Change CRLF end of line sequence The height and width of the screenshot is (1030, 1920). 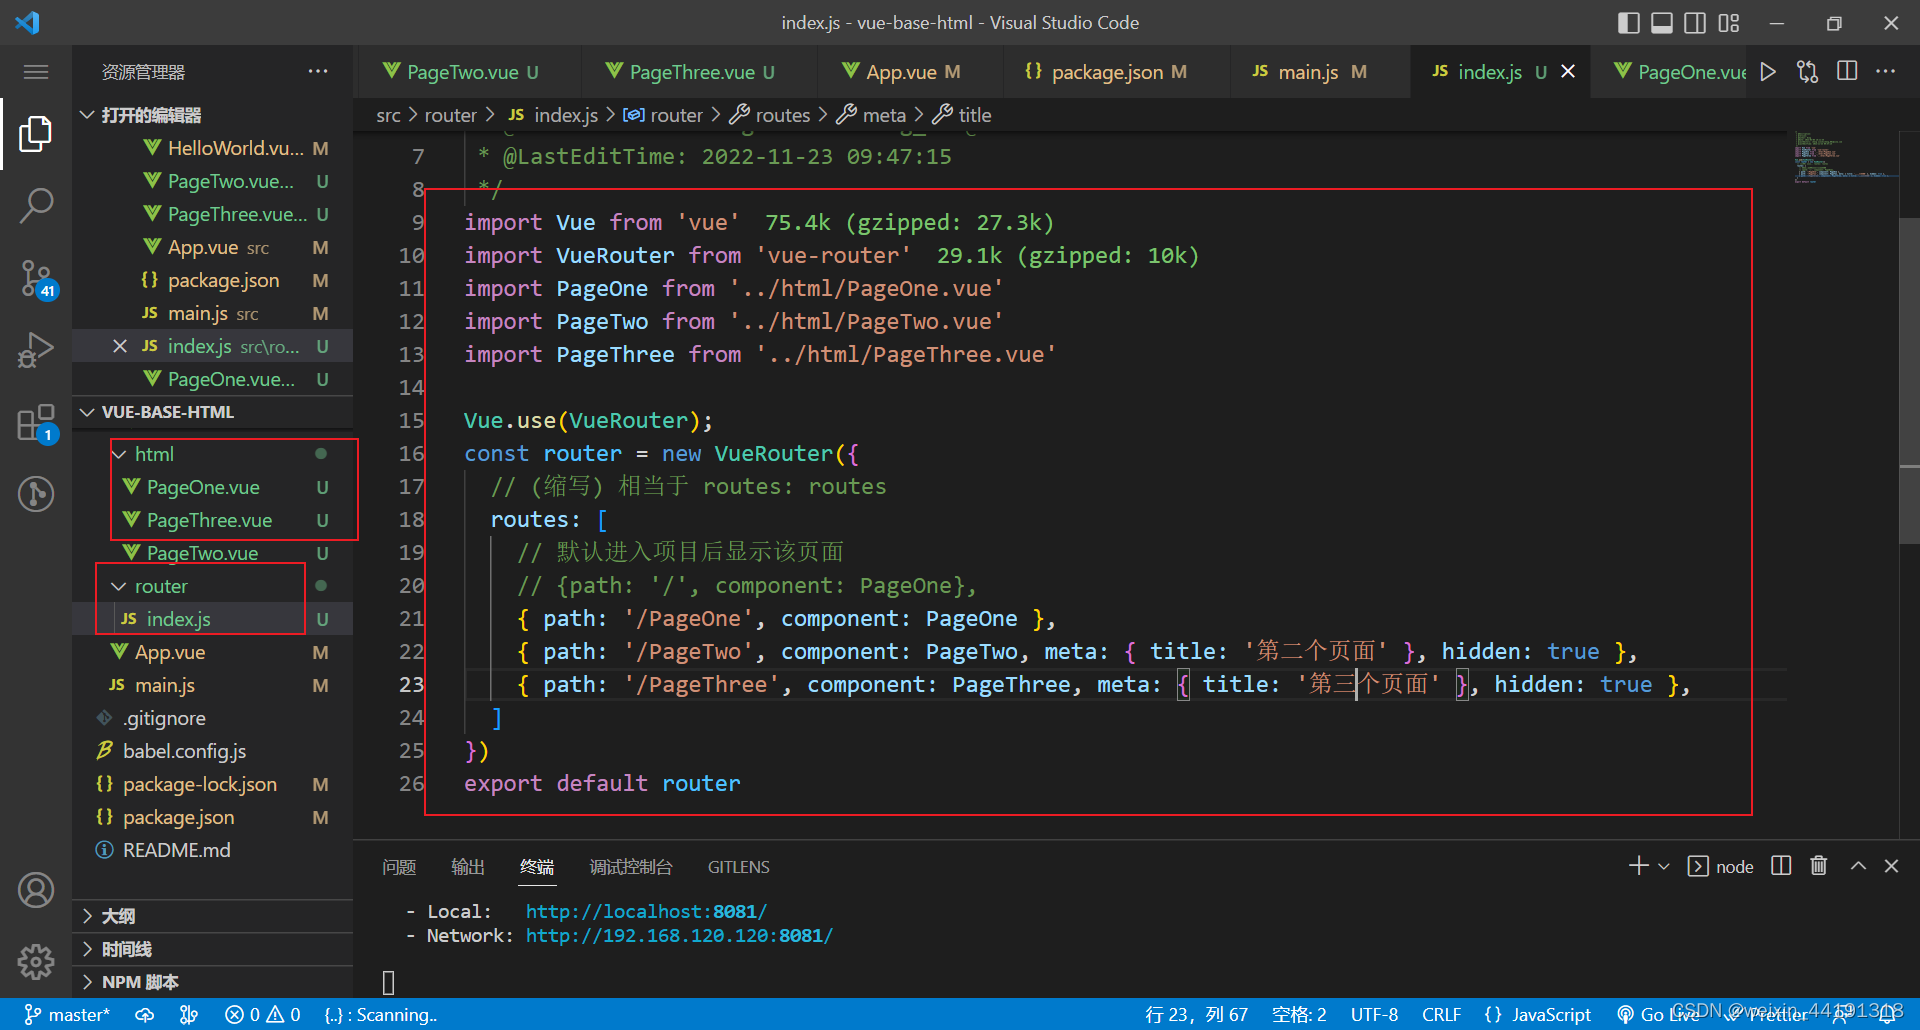click(1441, 1014)
